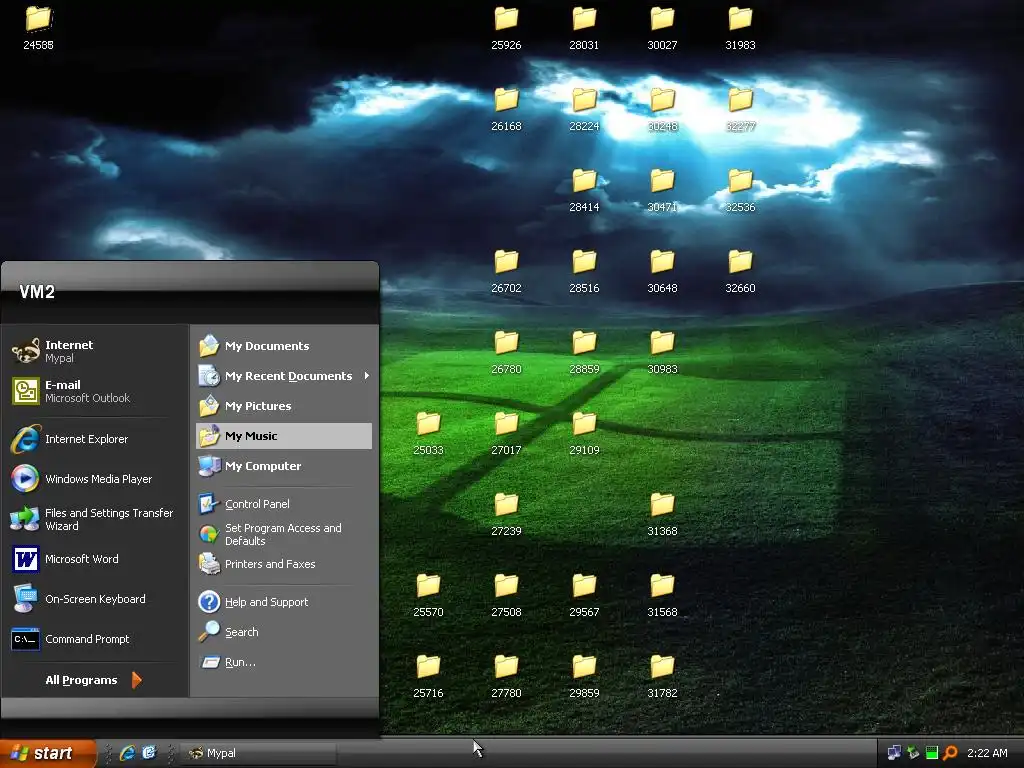Select desktop folder 32660
The height and width of the screenshot is (768, 1024).
740,270
